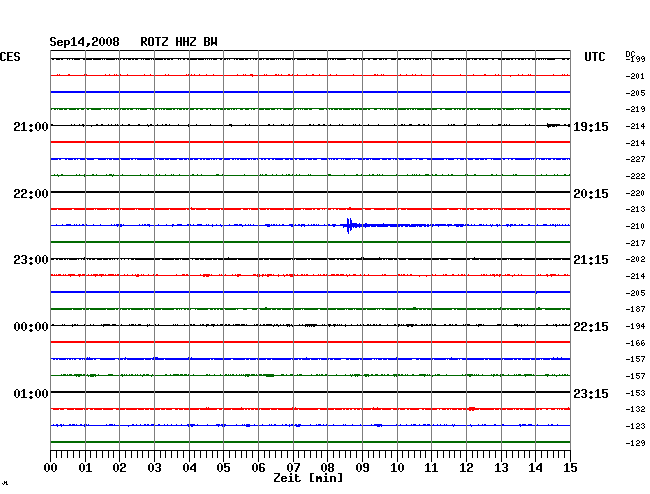The height and width of the screenshot is (494, 650).
Task: Click minute tick label "03"
Action: tap(154, 468)
